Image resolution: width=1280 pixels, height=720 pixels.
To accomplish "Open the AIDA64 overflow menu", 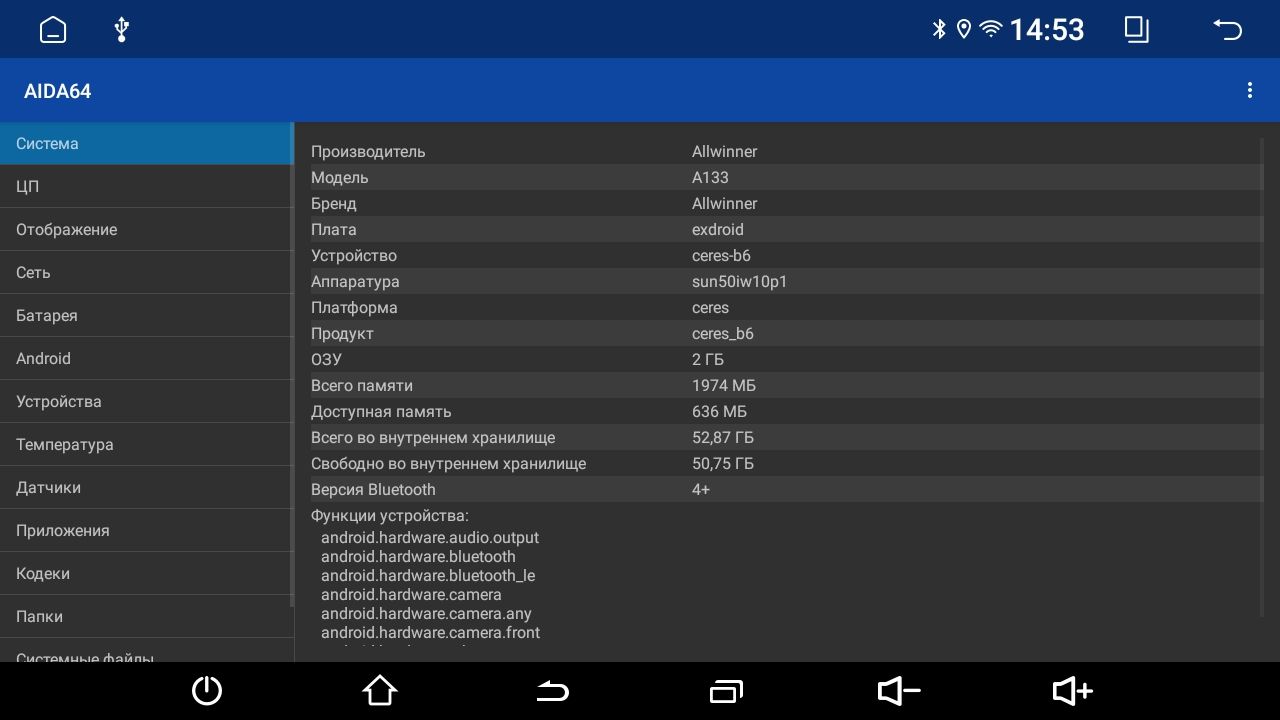I will pos(1250,90).
